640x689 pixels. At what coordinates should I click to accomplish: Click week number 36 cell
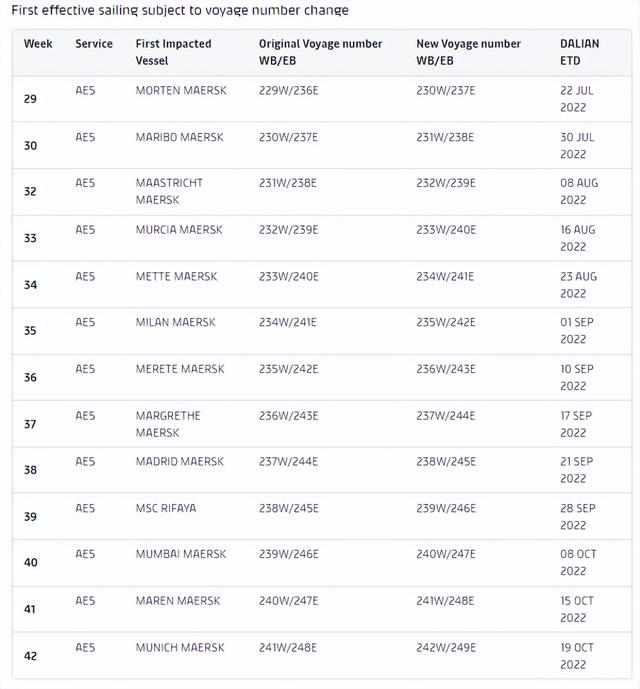pos(31,378)
